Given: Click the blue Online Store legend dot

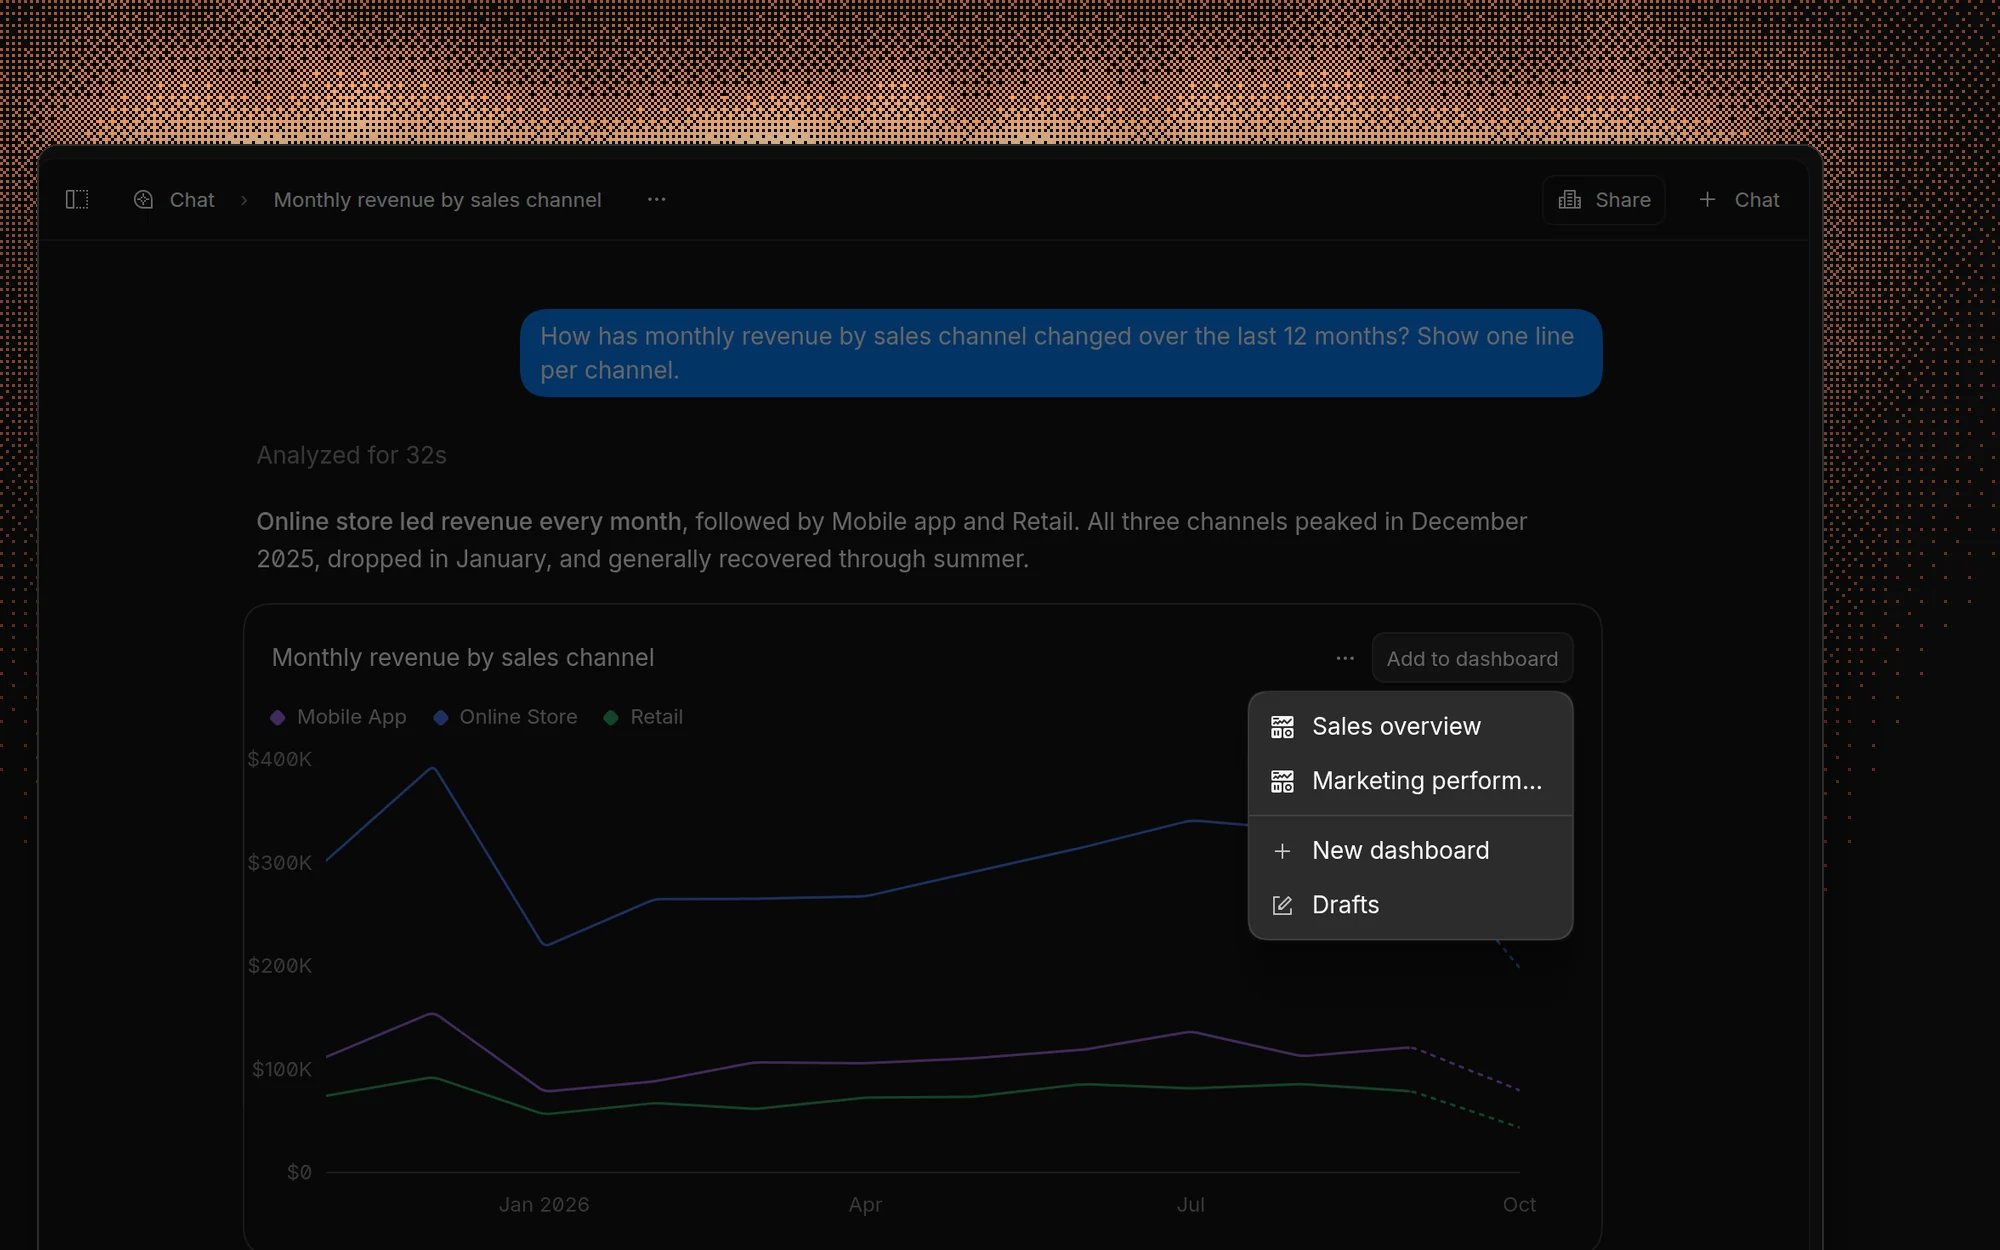Looking at the screenshot, I should tap(440, 717).
